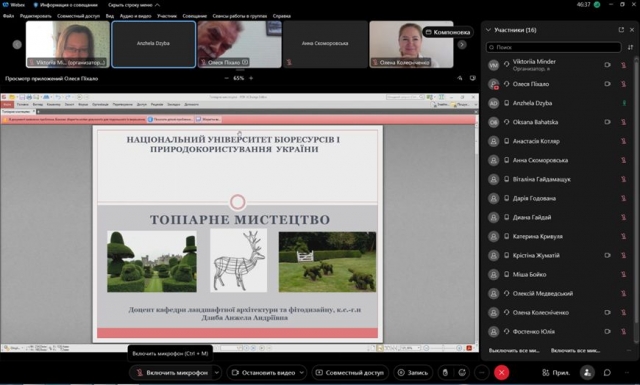
Task: Open the Компоновка layout button
Action: 448,32
